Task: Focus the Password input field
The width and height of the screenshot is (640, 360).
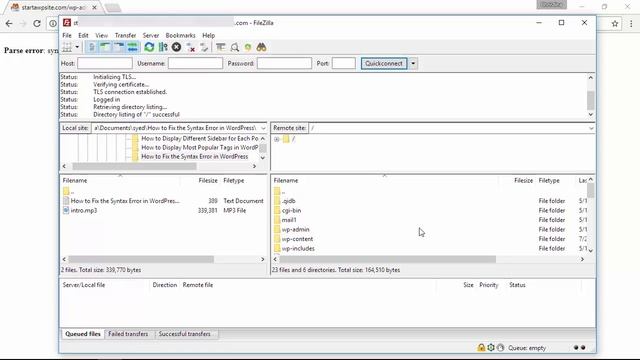Action: pyautogui.click(x=284, y=63)
